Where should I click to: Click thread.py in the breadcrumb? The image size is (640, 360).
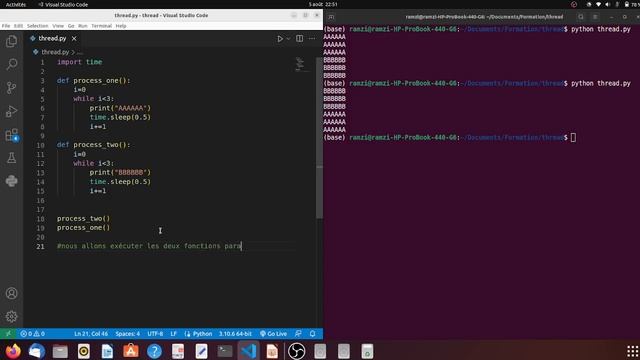pos(55,52)
